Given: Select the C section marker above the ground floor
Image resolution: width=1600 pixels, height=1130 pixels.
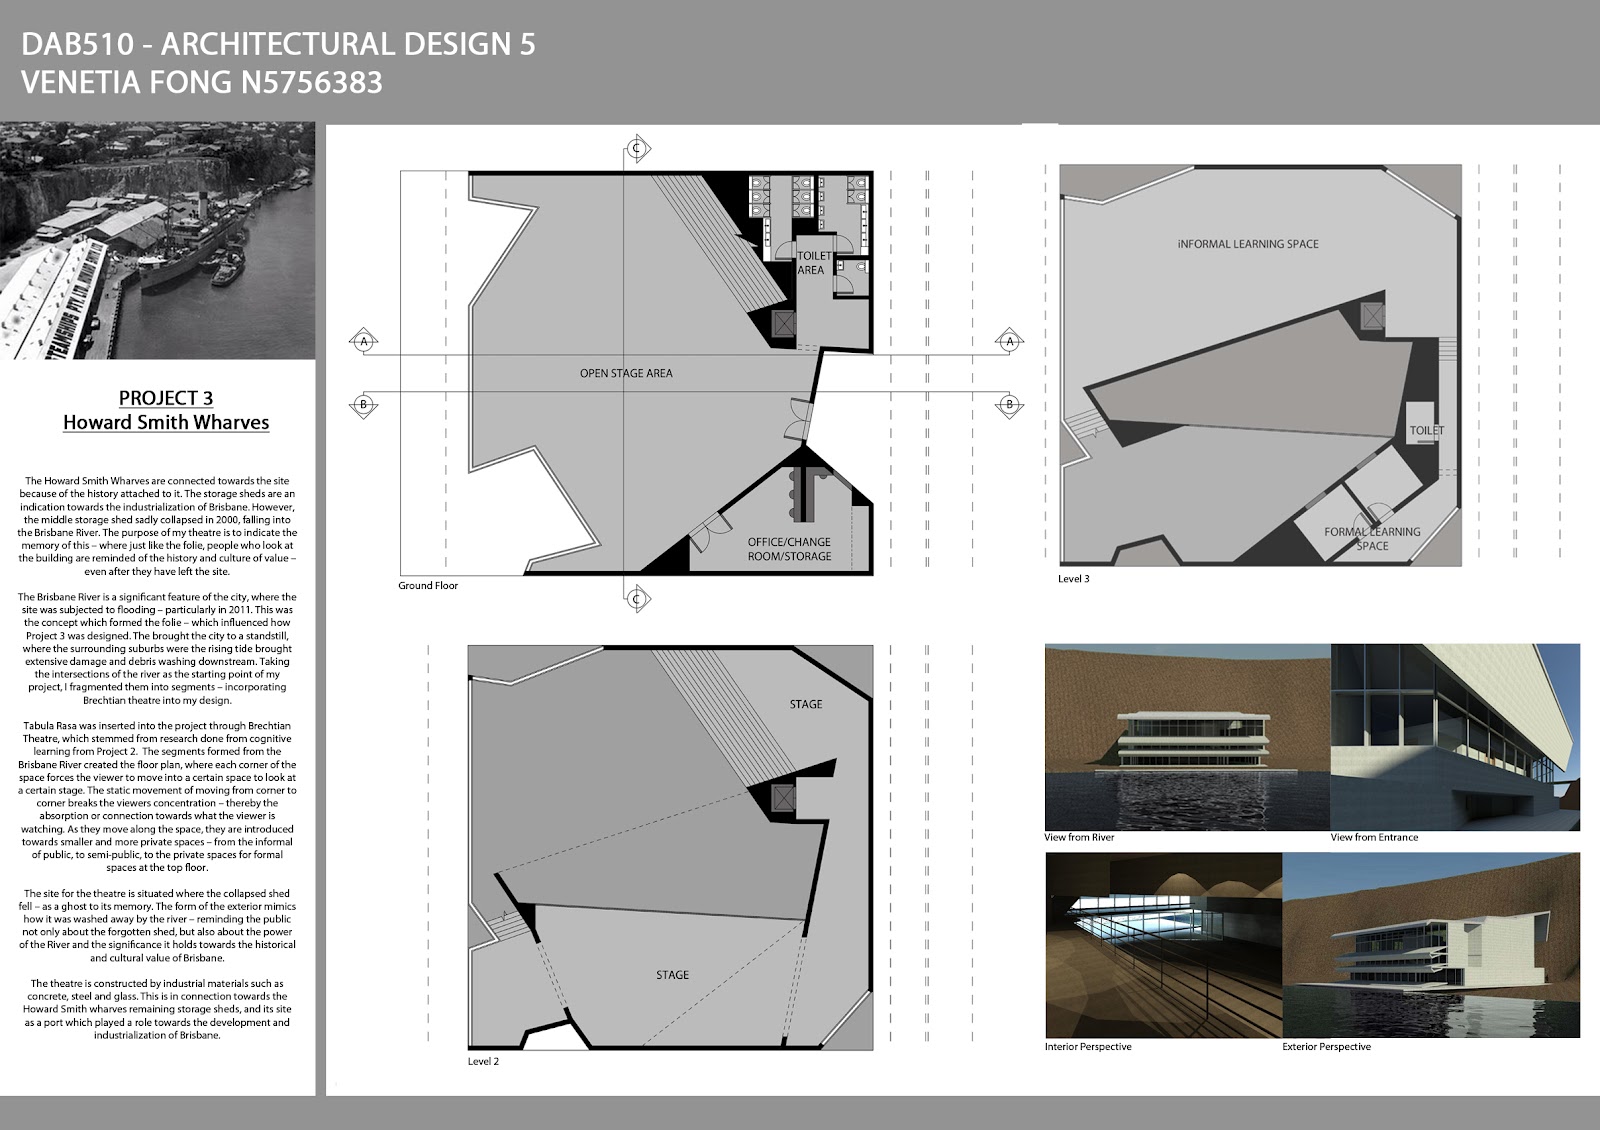Looking at the screenshot, I should pos(634,147).
